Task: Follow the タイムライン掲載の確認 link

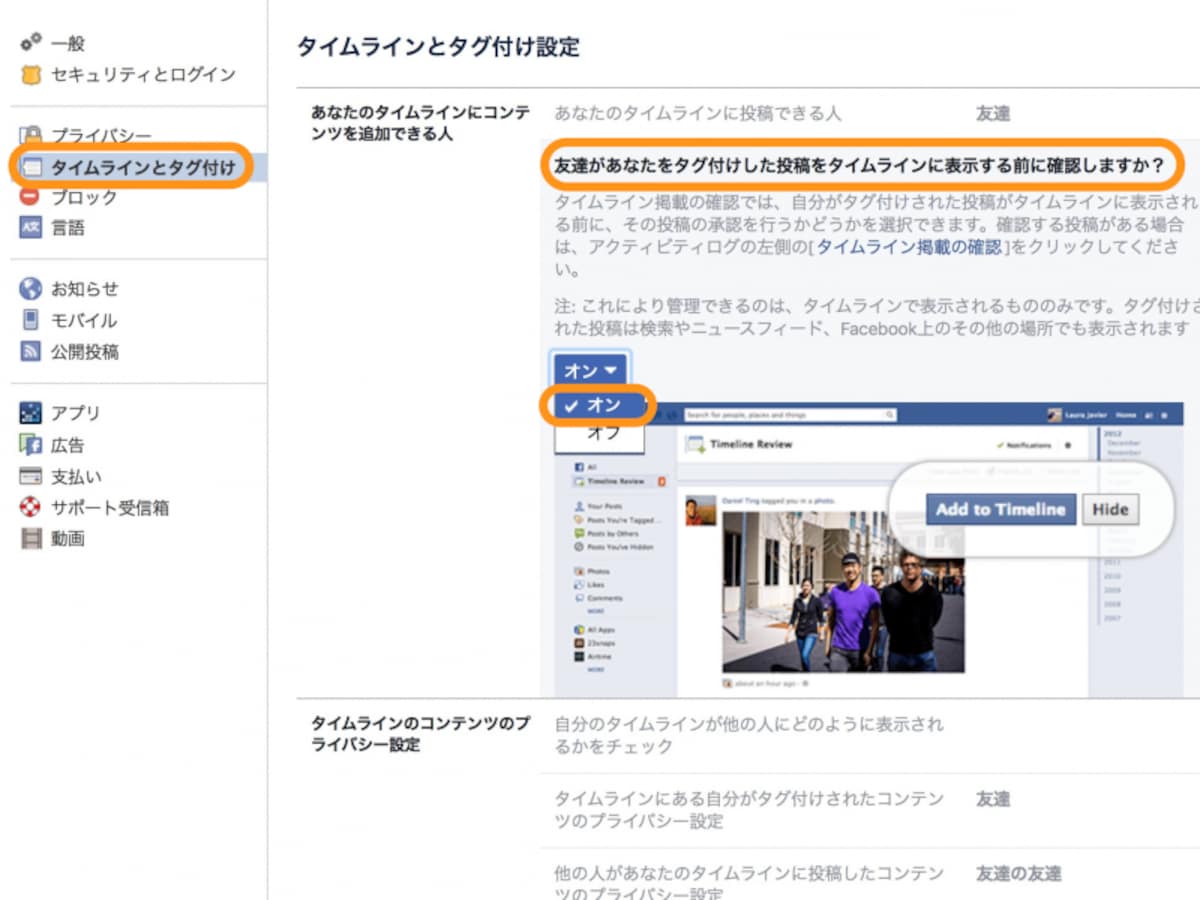Action: pyautogui.click(x=908, y=247)
